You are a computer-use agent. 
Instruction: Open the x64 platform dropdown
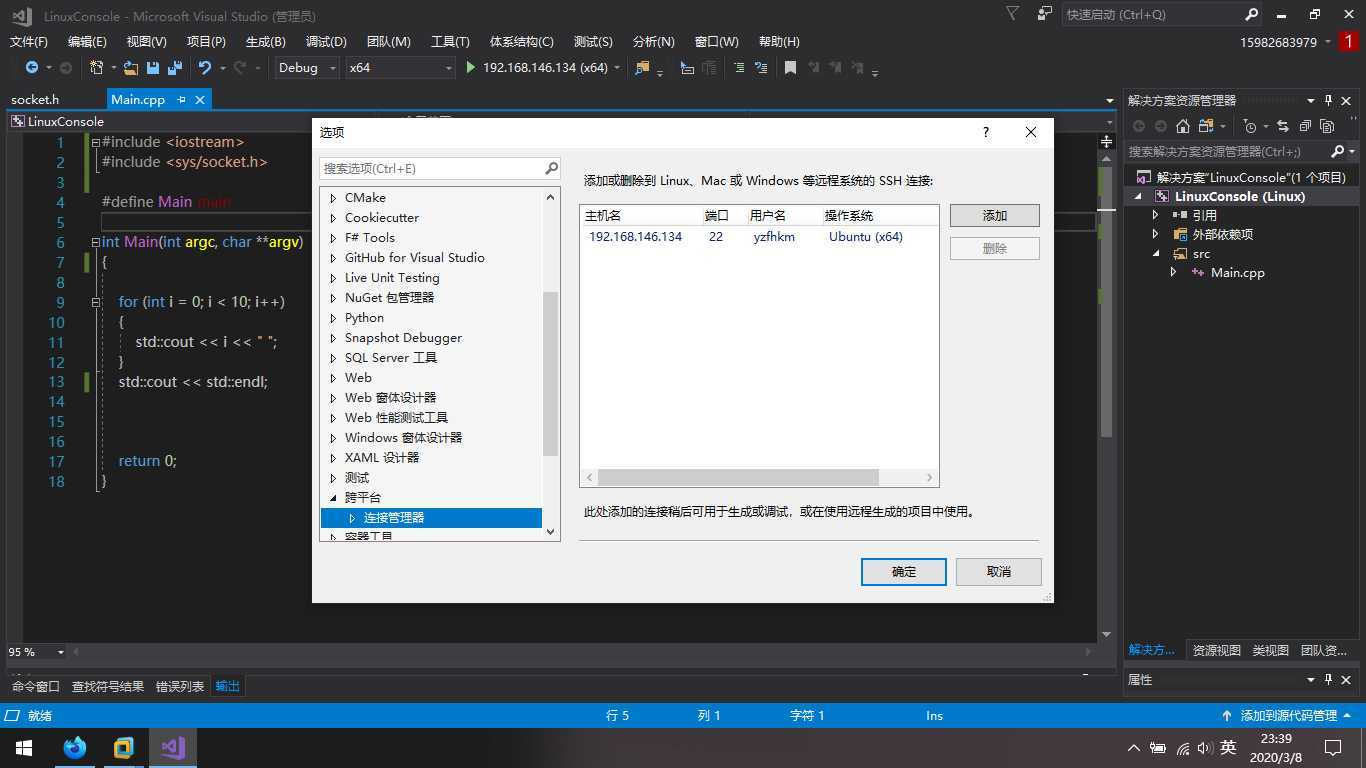400,68
